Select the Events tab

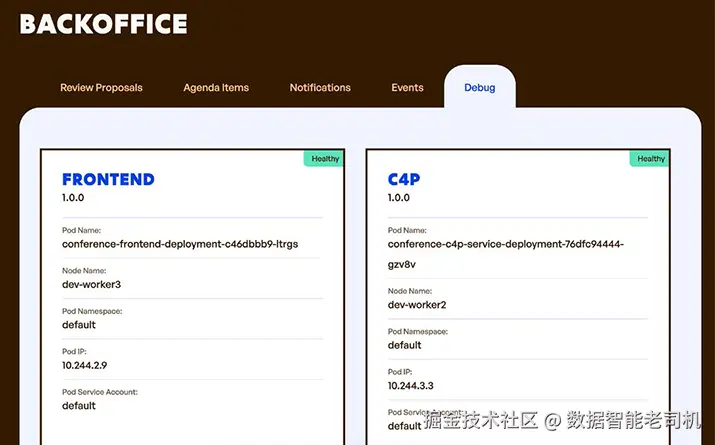tap(407, 88)
